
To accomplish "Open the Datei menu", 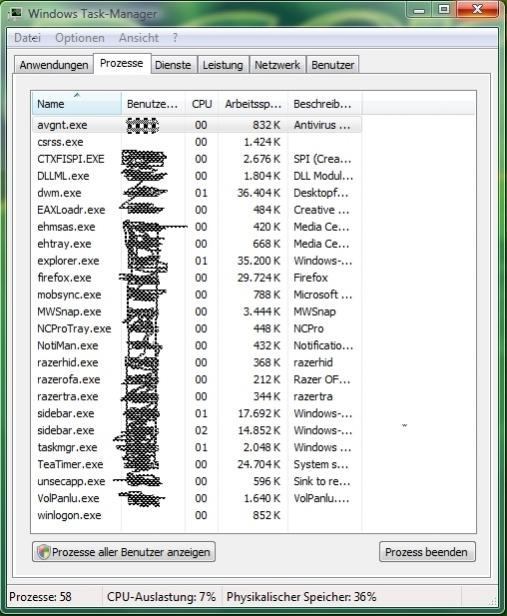I will (x=27, y=38).
